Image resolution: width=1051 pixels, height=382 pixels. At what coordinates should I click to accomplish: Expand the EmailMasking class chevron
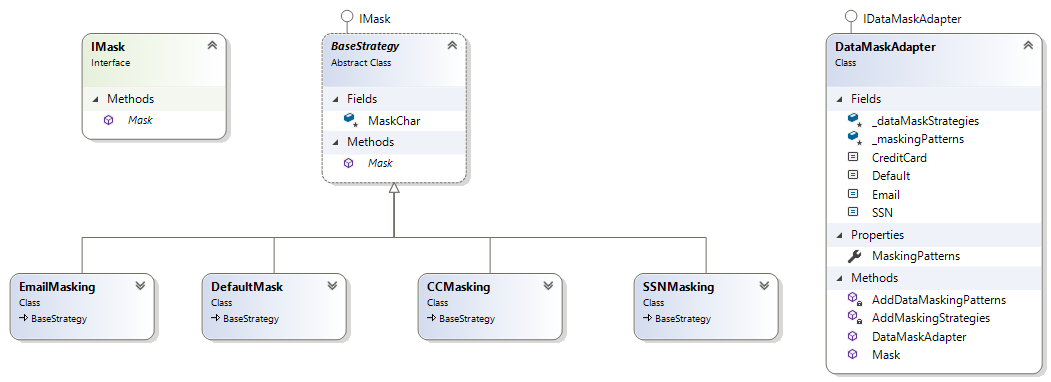click(x=140, y=285)
